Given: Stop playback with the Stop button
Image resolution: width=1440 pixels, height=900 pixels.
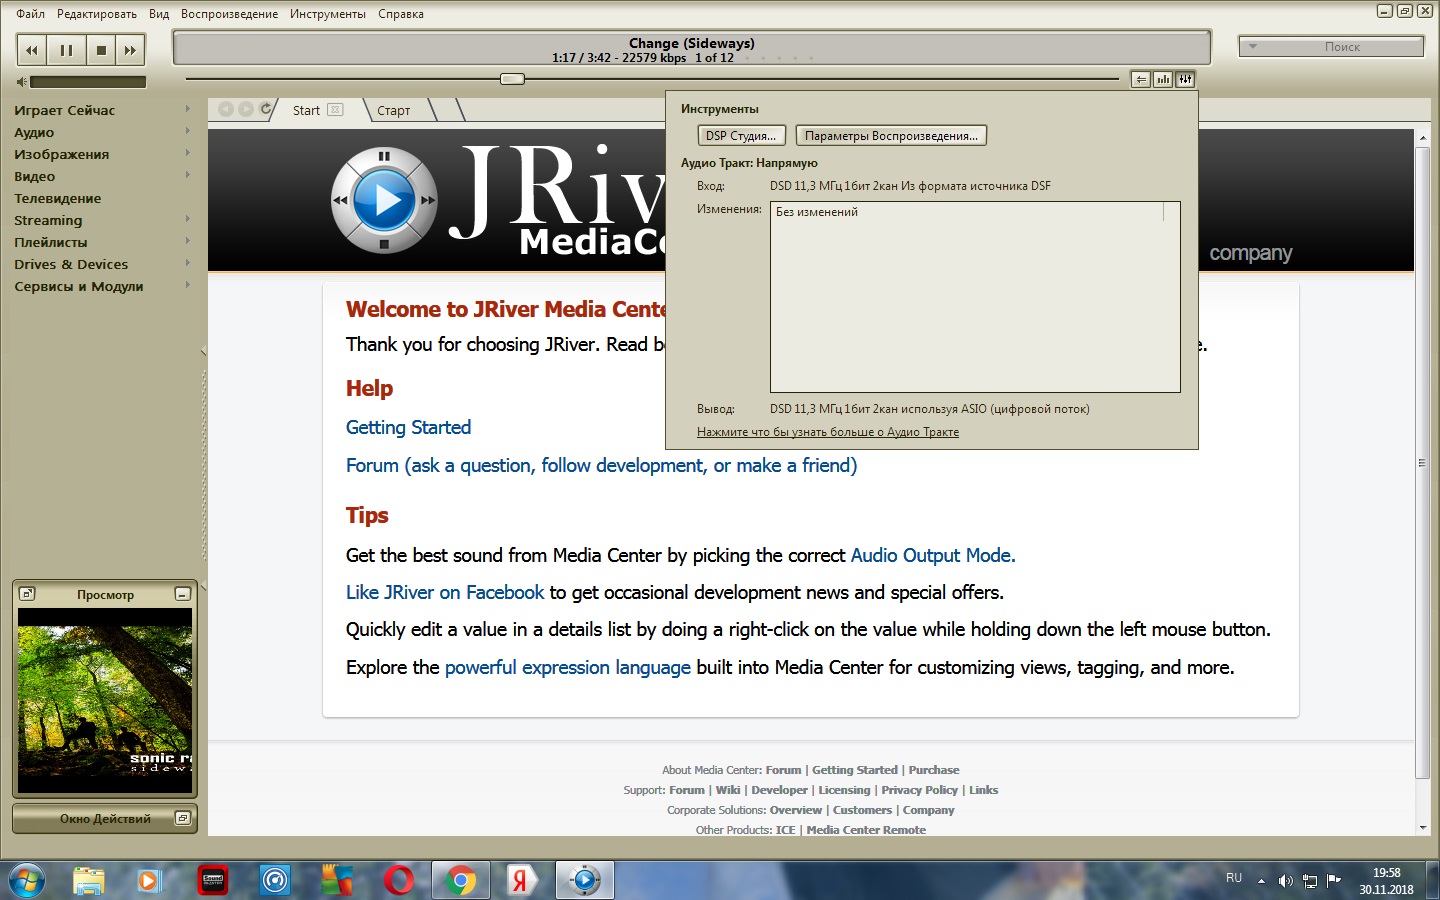Looking at the screenshot, I should pyautogui.click(x=101, y=50).
